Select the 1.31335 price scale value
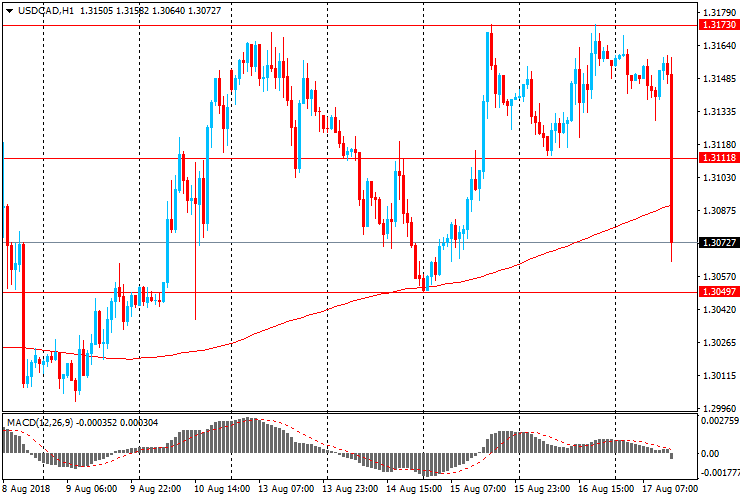 [x=719, y=111]
